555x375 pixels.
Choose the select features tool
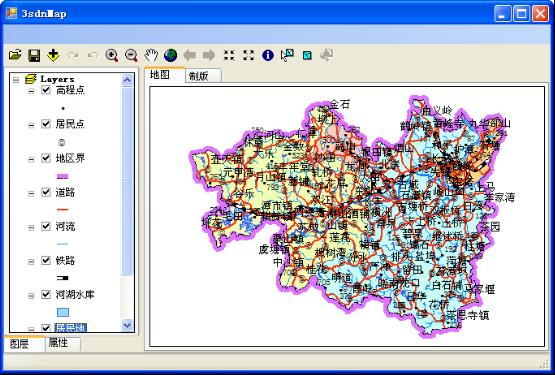click(x=287, y=55)
